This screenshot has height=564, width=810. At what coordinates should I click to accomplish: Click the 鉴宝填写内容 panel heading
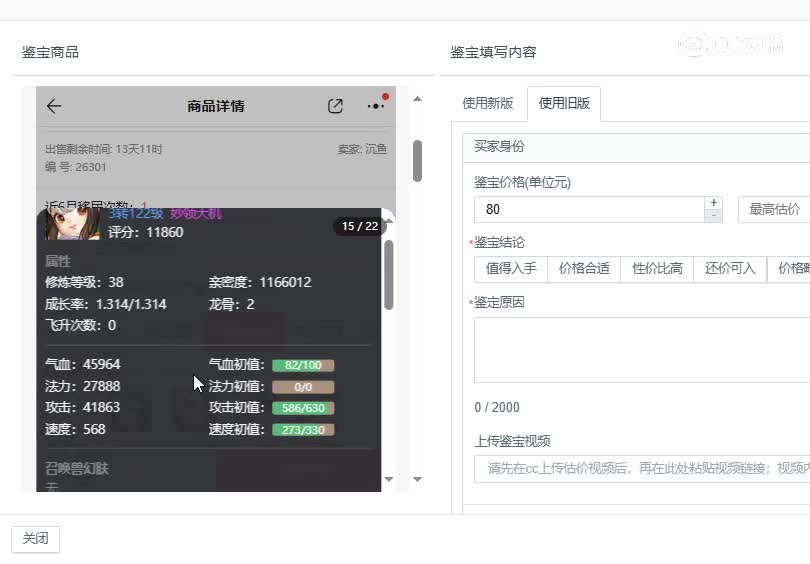tap(493, 52)
